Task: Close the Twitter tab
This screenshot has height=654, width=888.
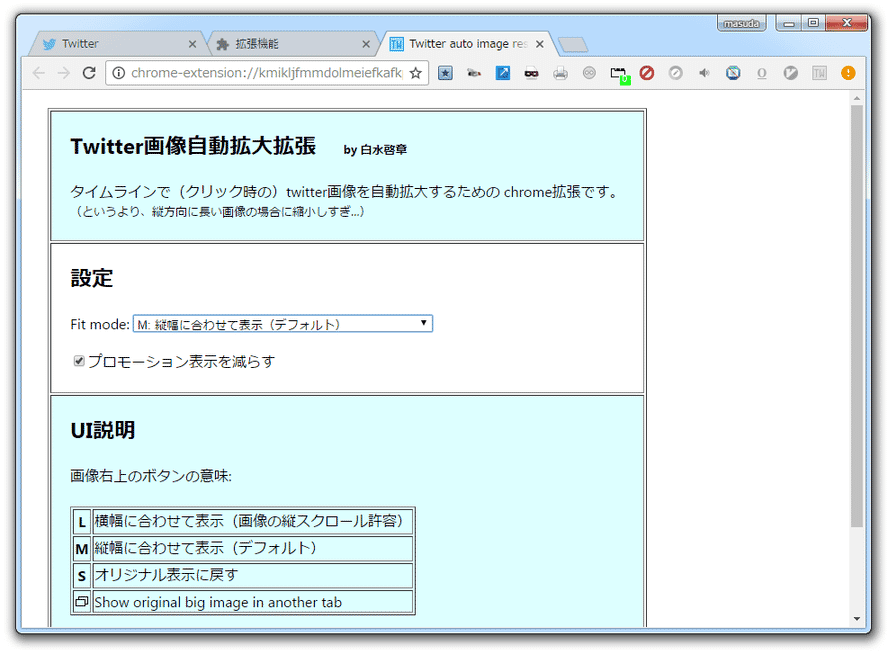Action: pyautogui.click(x=193, y=44)
